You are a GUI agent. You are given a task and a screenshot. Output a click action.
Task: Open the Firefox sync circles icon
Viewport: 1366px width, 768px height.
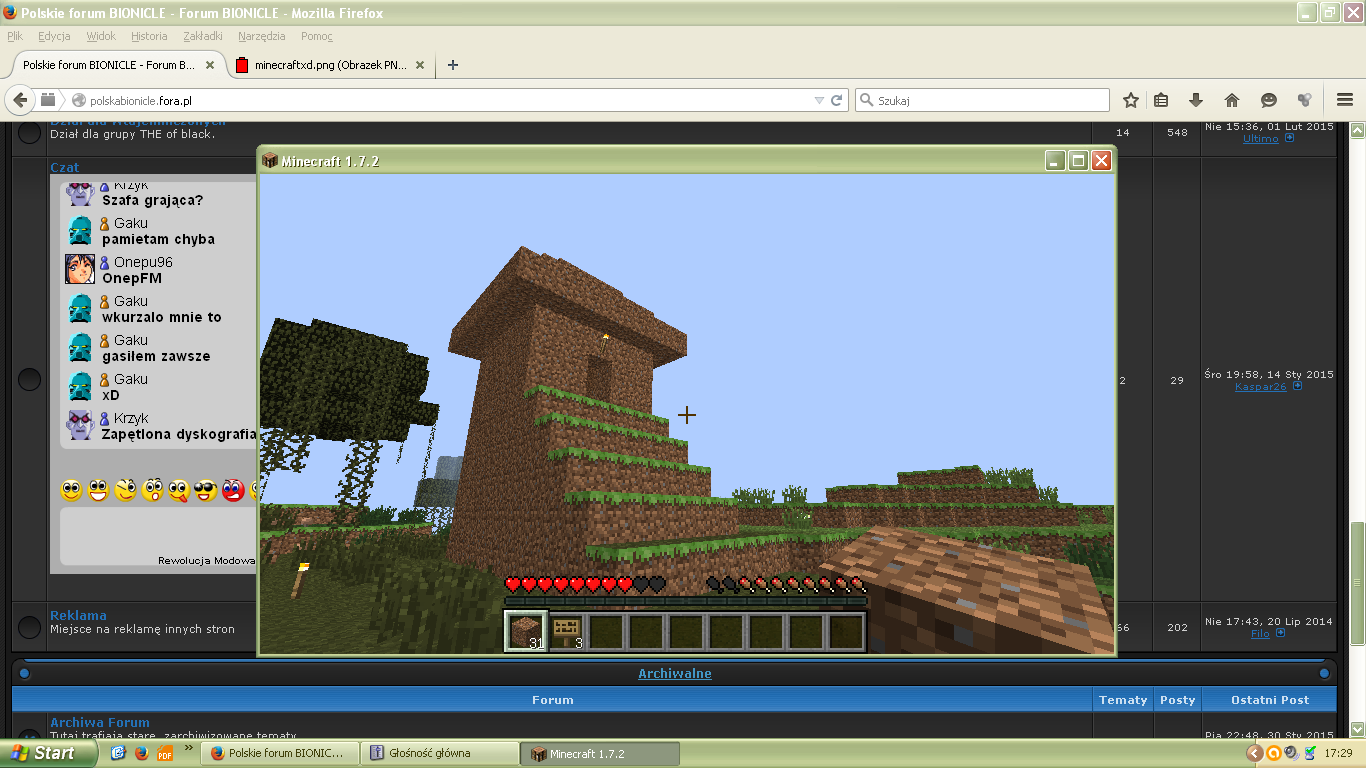coord(1303,100)
